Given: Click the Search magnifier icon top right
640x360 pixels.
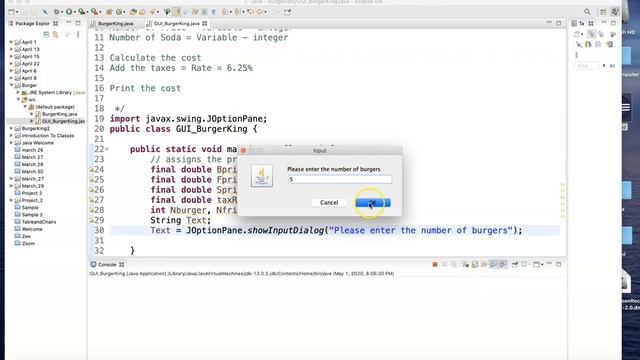Looking at the screenshot, I should 587,12.
